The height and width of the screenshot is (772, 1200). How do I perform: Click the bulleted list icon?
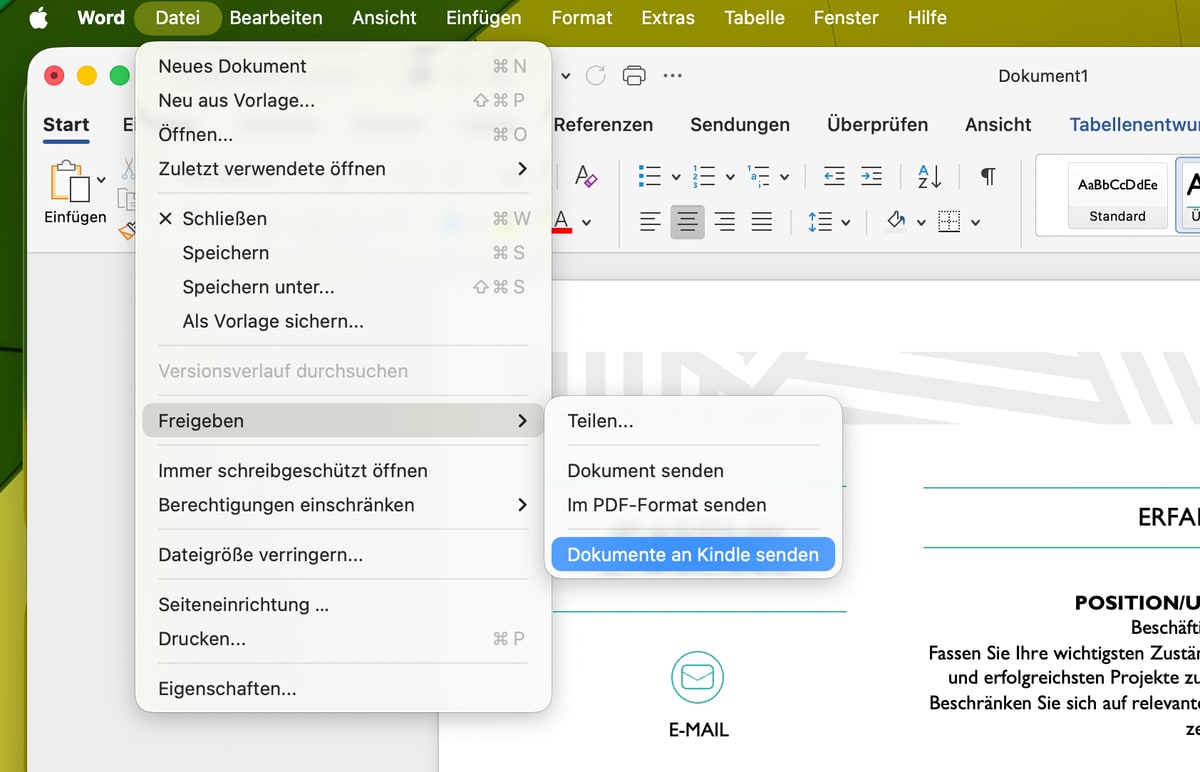pyautogui.click(x=650, y=177)
